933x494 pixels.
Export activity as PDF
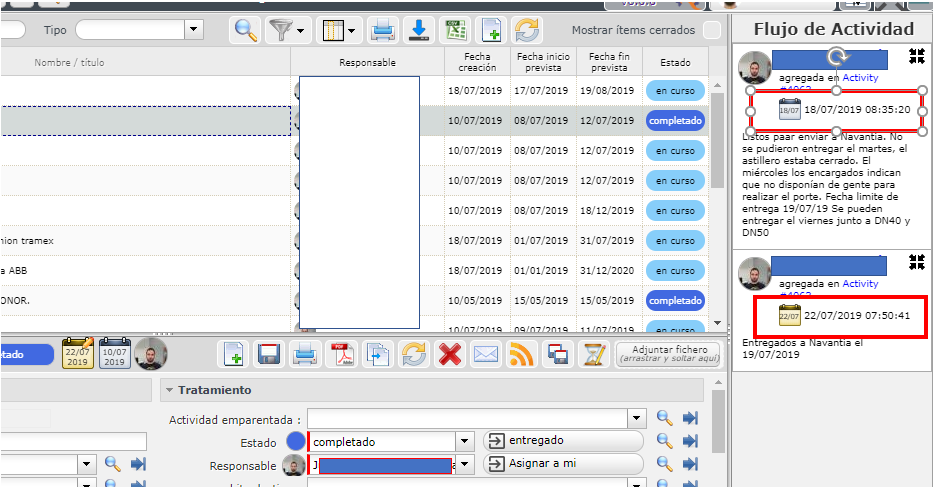343,354
